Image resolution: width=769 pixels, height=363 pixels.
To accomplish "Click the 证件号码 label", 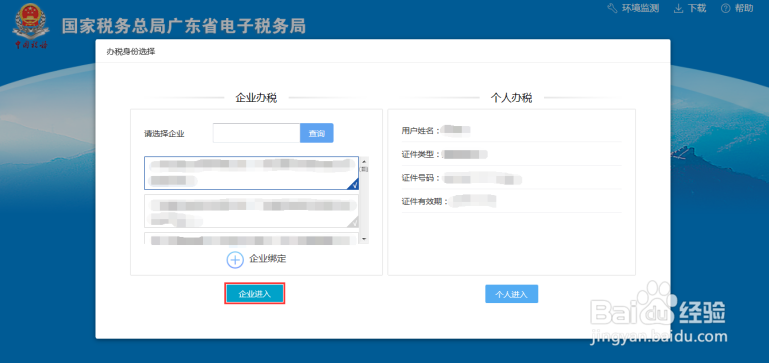I will (421, 178).
